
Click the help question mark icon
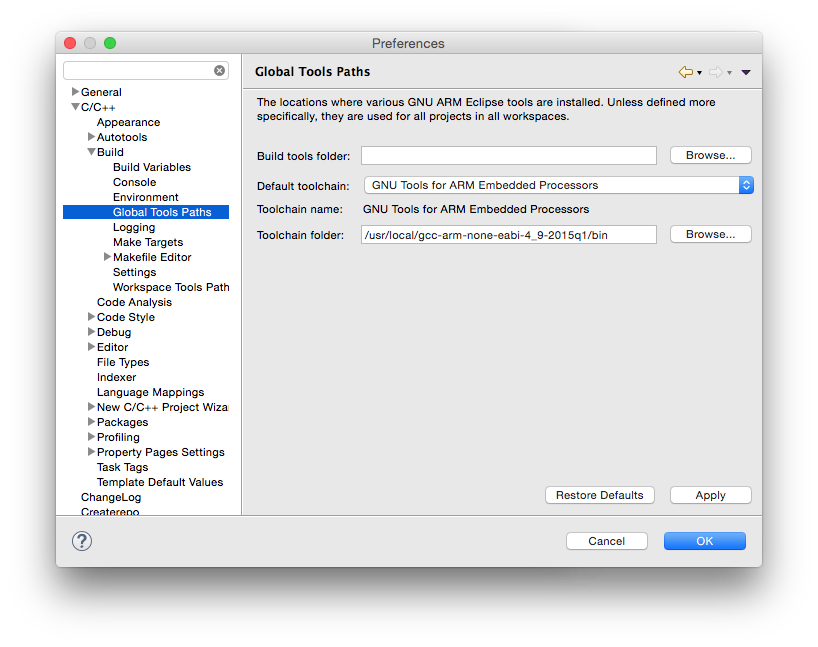coord(81,540)
